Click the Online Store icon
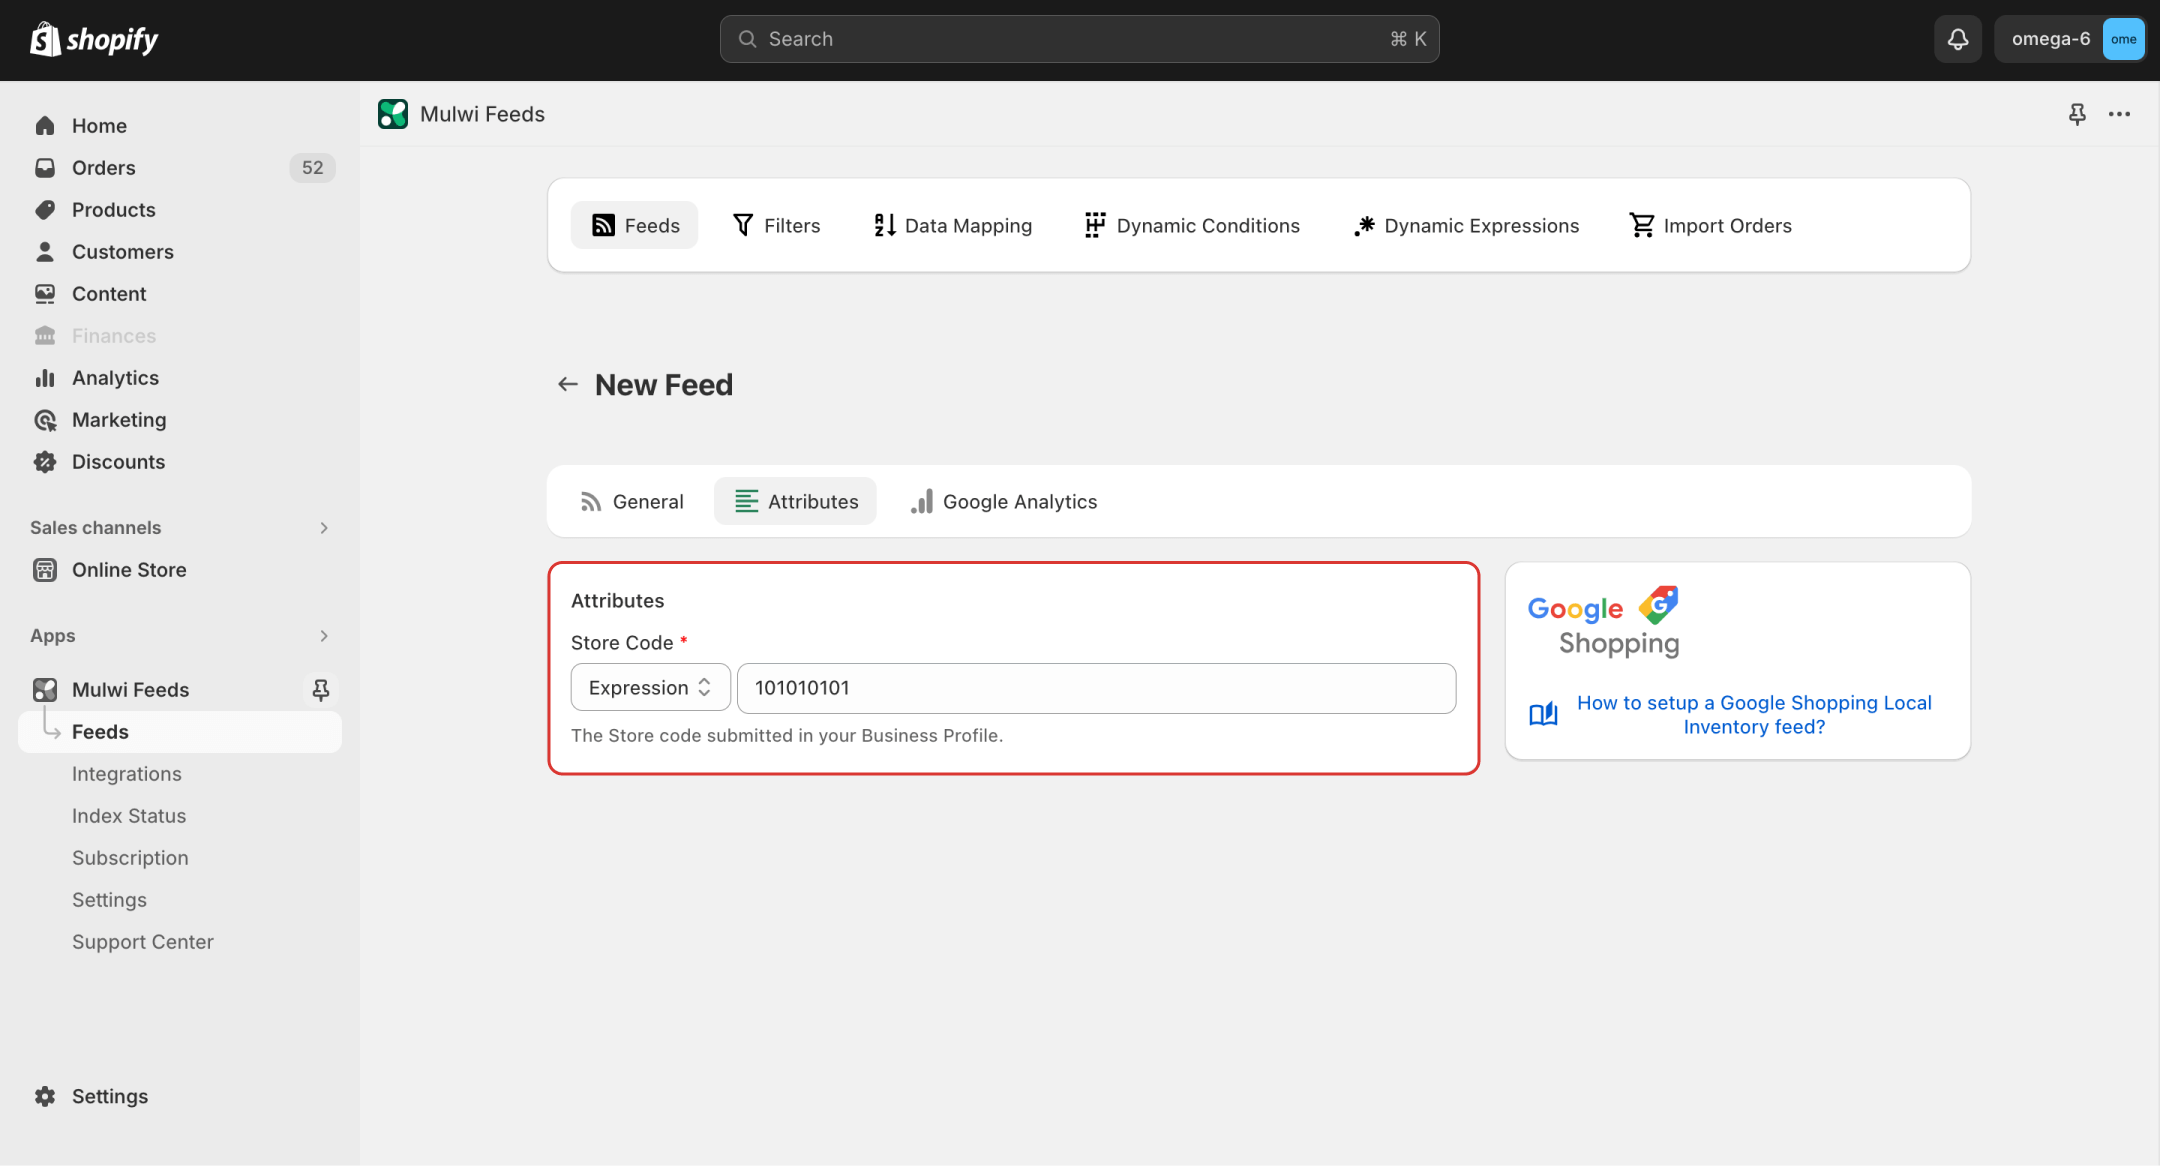This screenshot has width=2160, height=1166. [45, 570]
